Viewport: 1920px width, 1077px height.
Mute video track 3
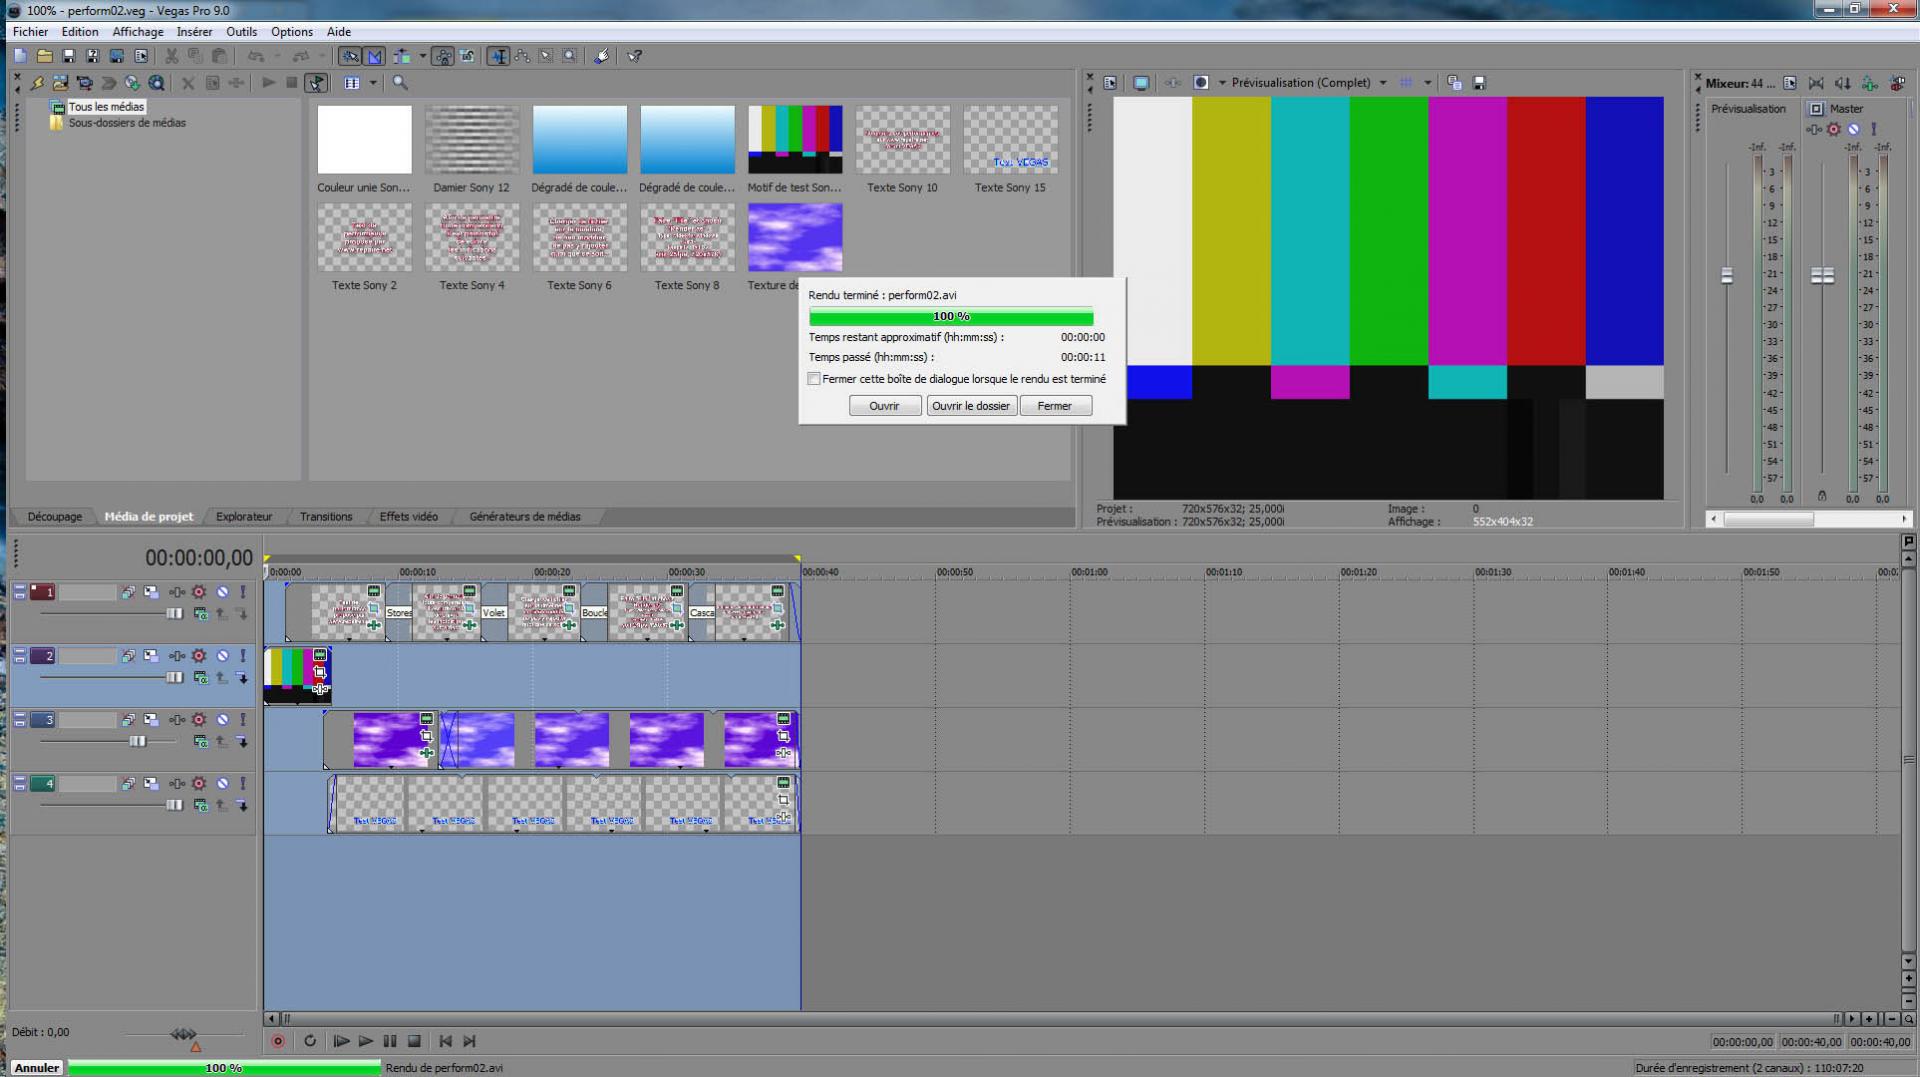click(222, 720)
